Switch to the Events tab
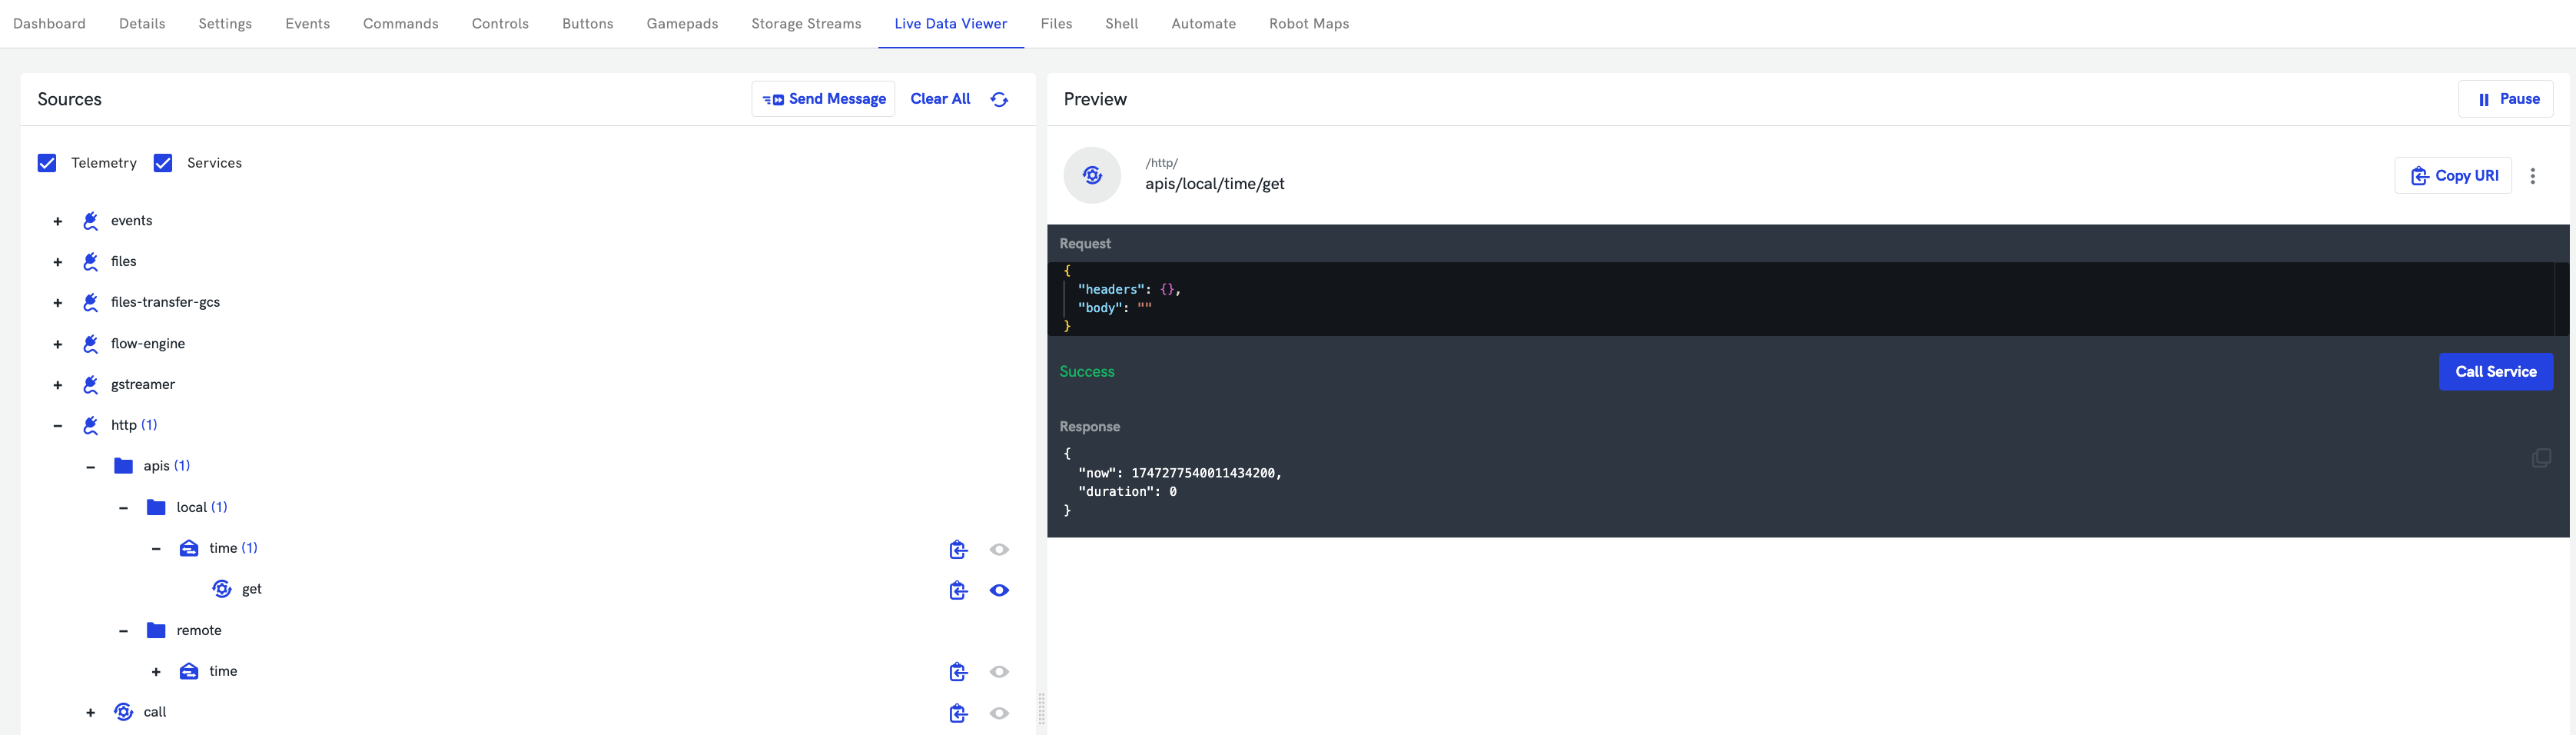 click(x=307, y=23)
